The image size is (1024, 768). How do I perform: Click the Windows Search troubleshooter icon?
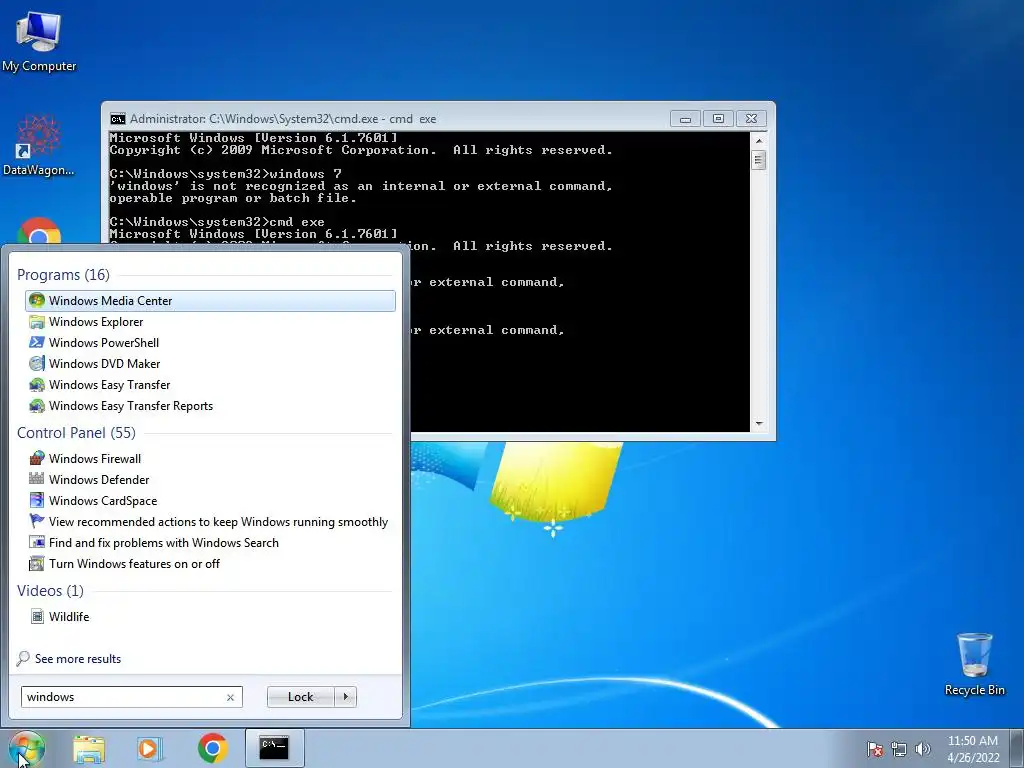coord(37,542)
